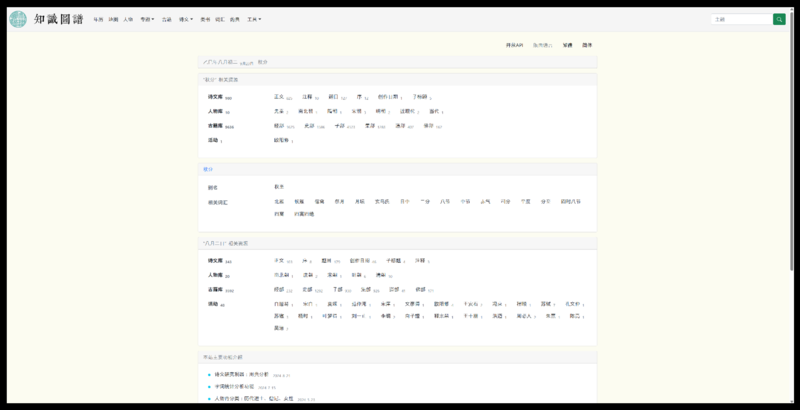800x410 pixels.
Task: Open 向子諲 in the 八月二日 活动 list
Action: pyautogui.click(x=412, y=316)
